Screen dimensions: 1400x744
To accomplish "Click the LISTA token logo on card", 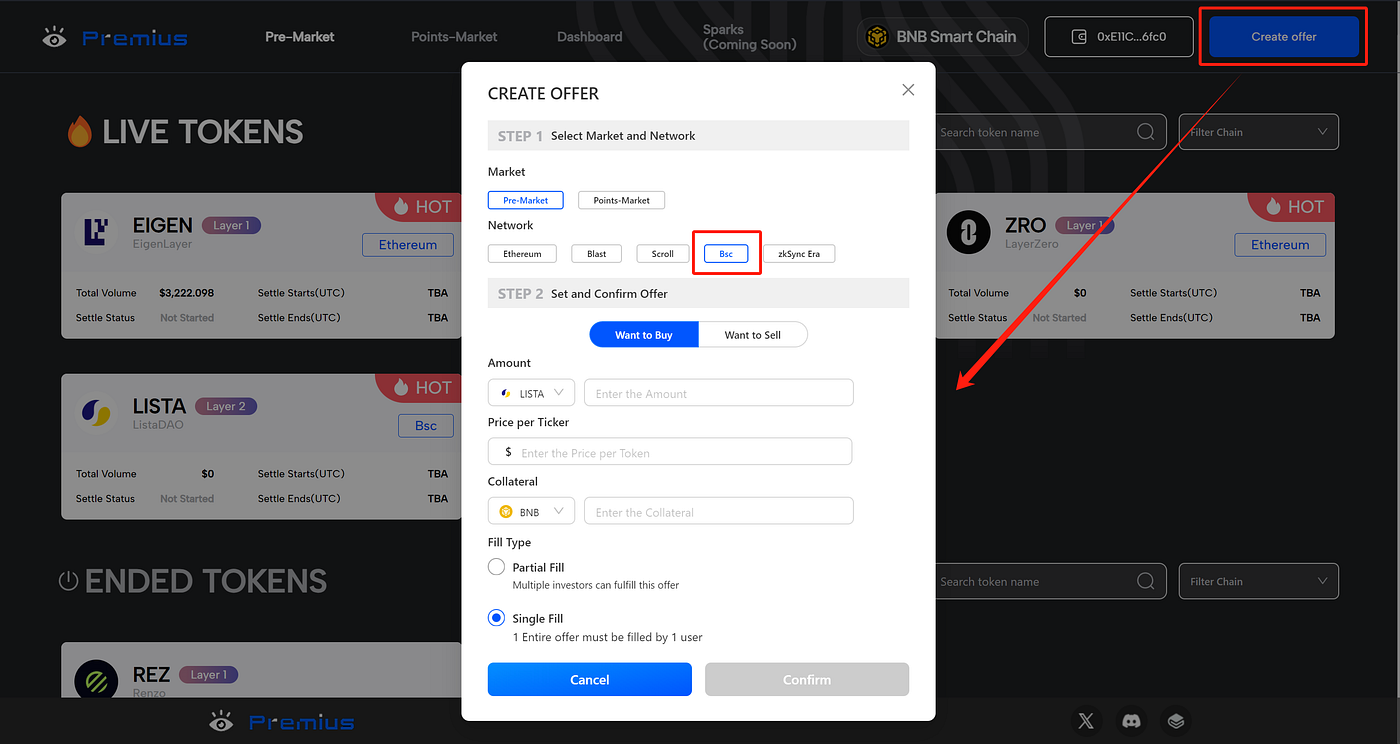I will [97, 413].
